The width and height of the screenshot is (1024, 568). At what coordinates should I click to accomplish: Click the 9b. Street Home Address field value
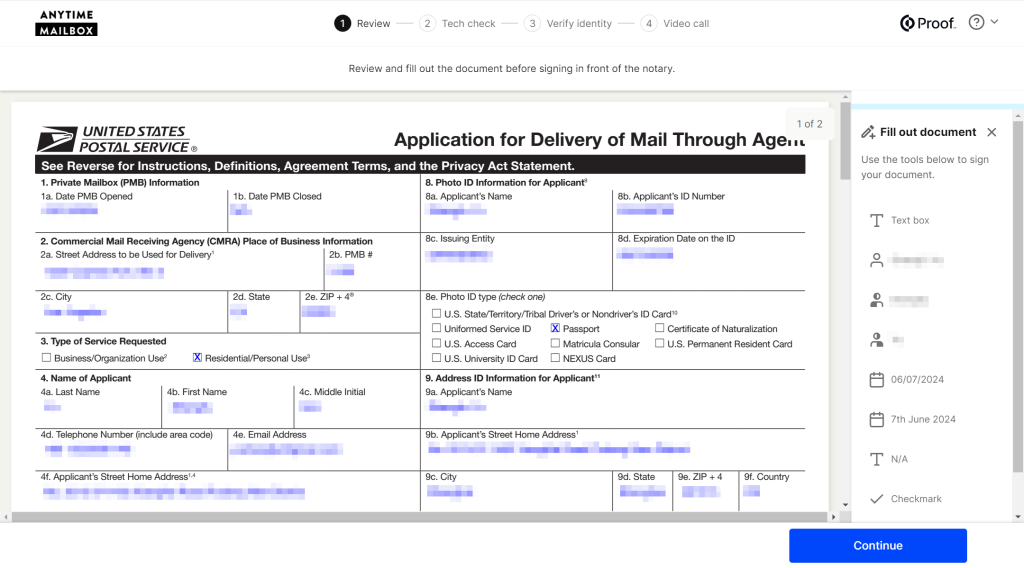click(x=559, y=449)
